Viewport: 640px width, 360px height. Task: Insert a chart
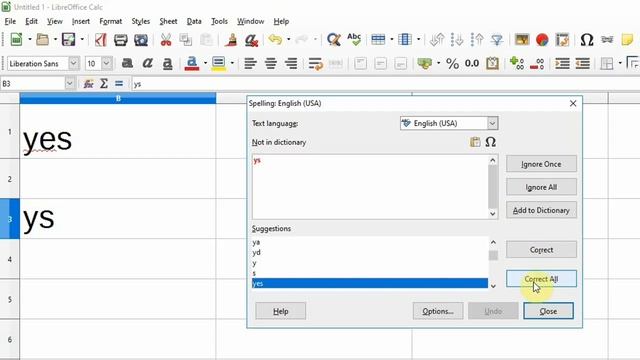pyautogui.click(x=542, y=40)
